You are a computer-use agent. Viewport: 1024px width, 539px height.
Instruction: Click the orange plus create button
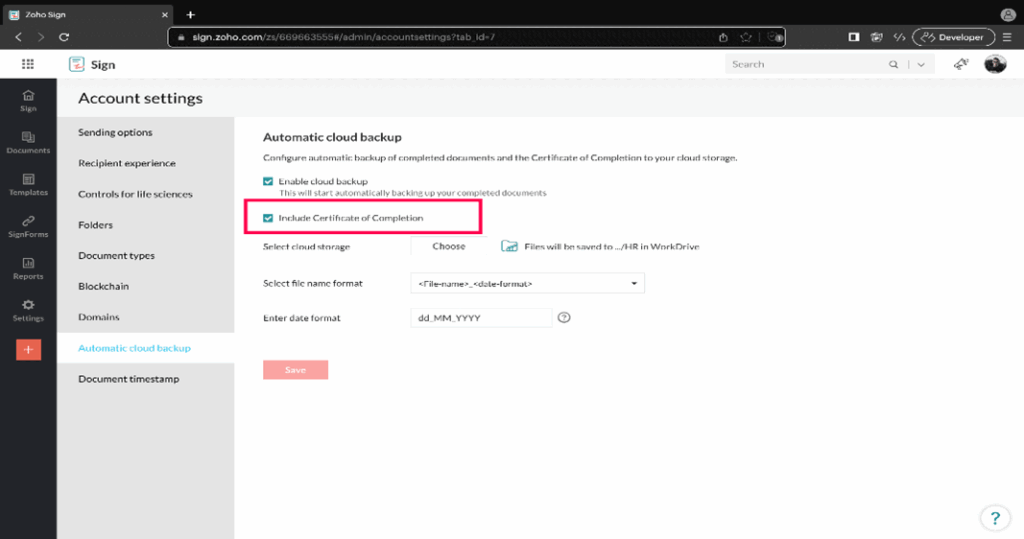(28, 349)
